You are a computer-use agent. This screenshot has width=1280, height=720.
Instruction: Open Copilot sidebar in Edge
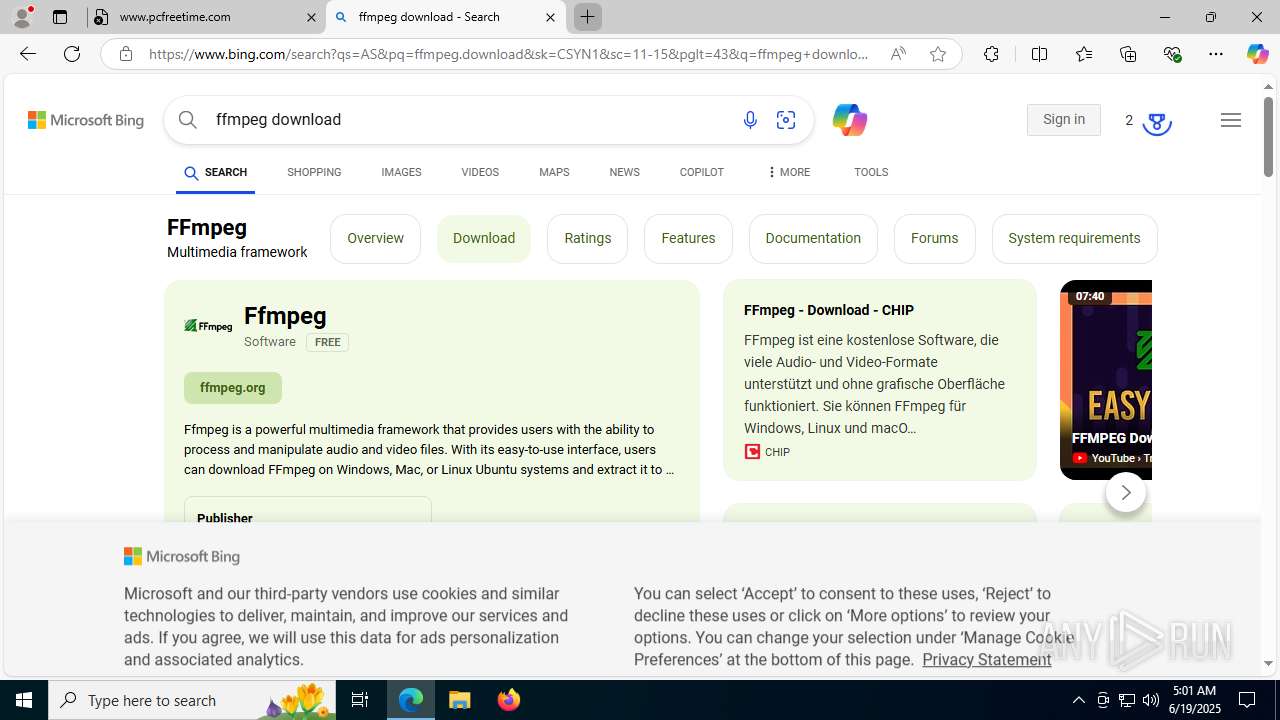[1257, 54]
